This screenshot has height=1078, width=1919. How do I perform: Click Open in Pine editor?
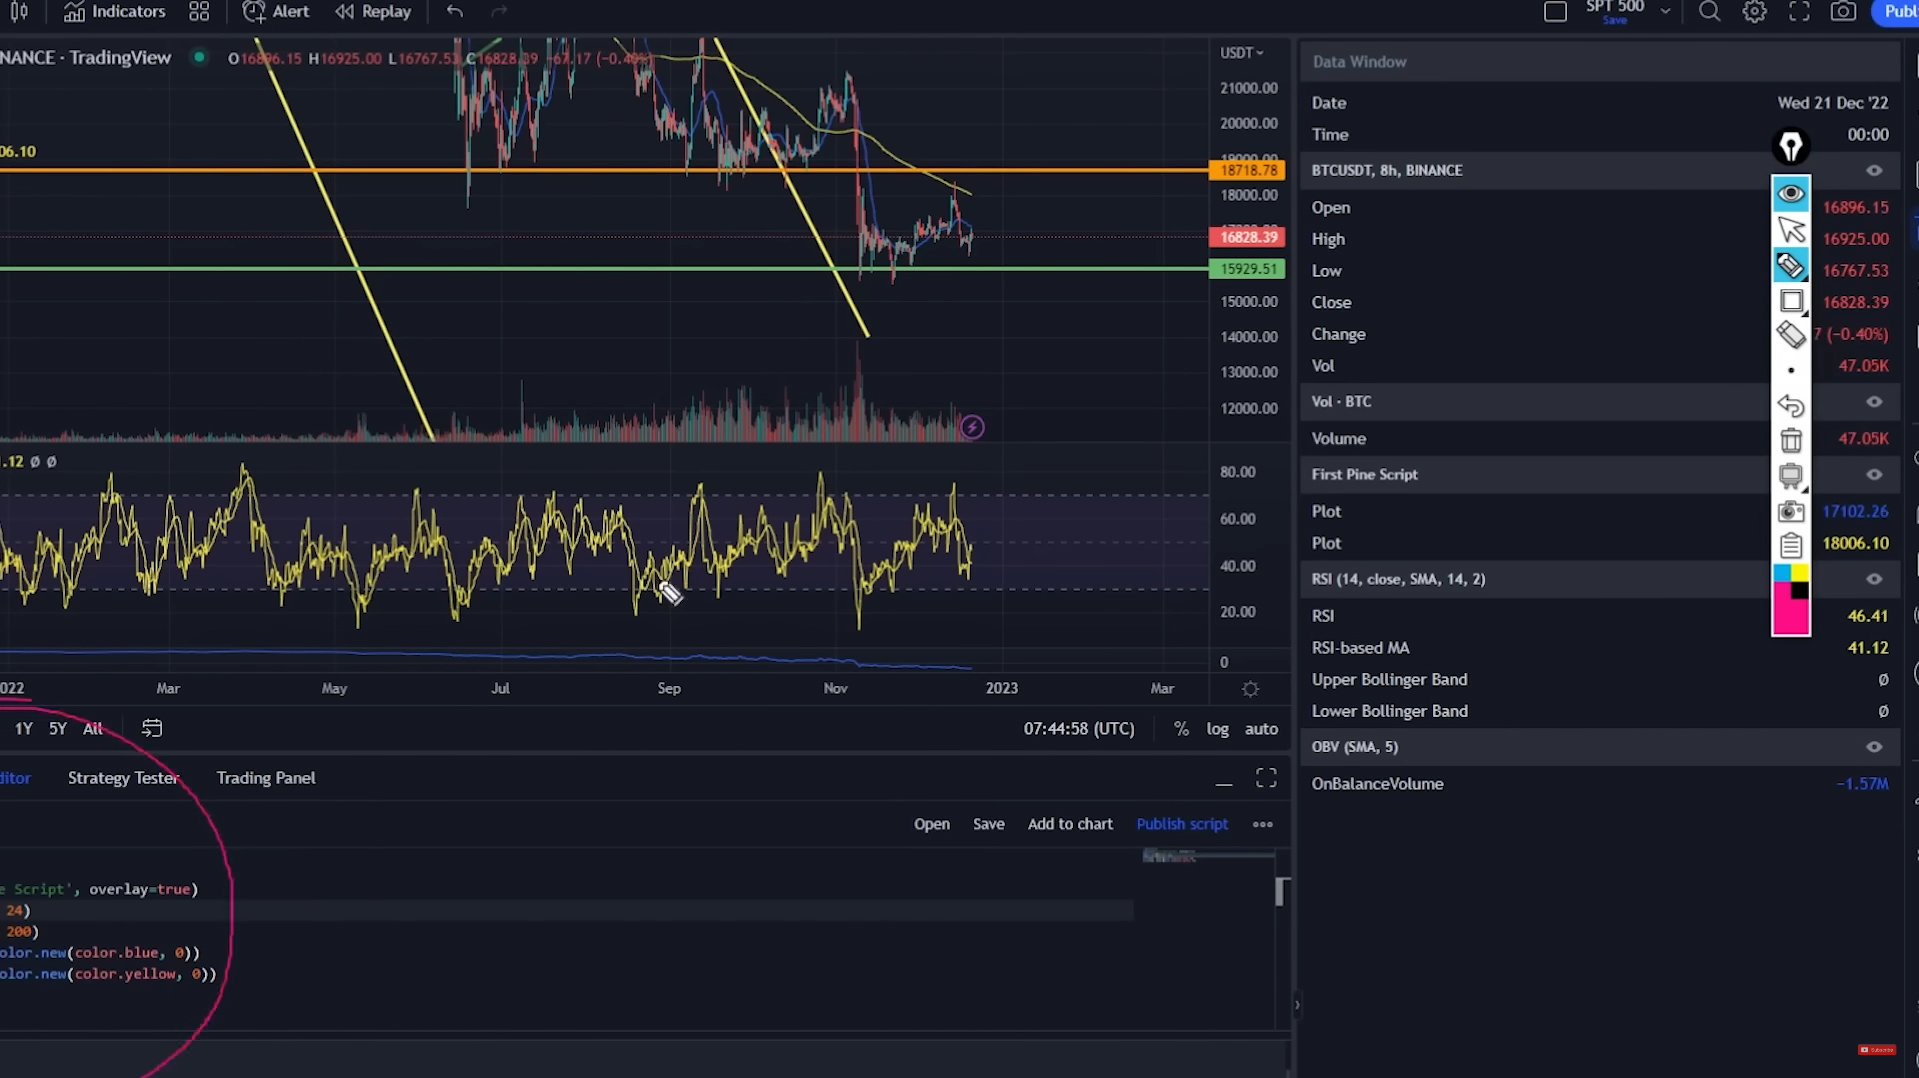[x=931, y=824]
